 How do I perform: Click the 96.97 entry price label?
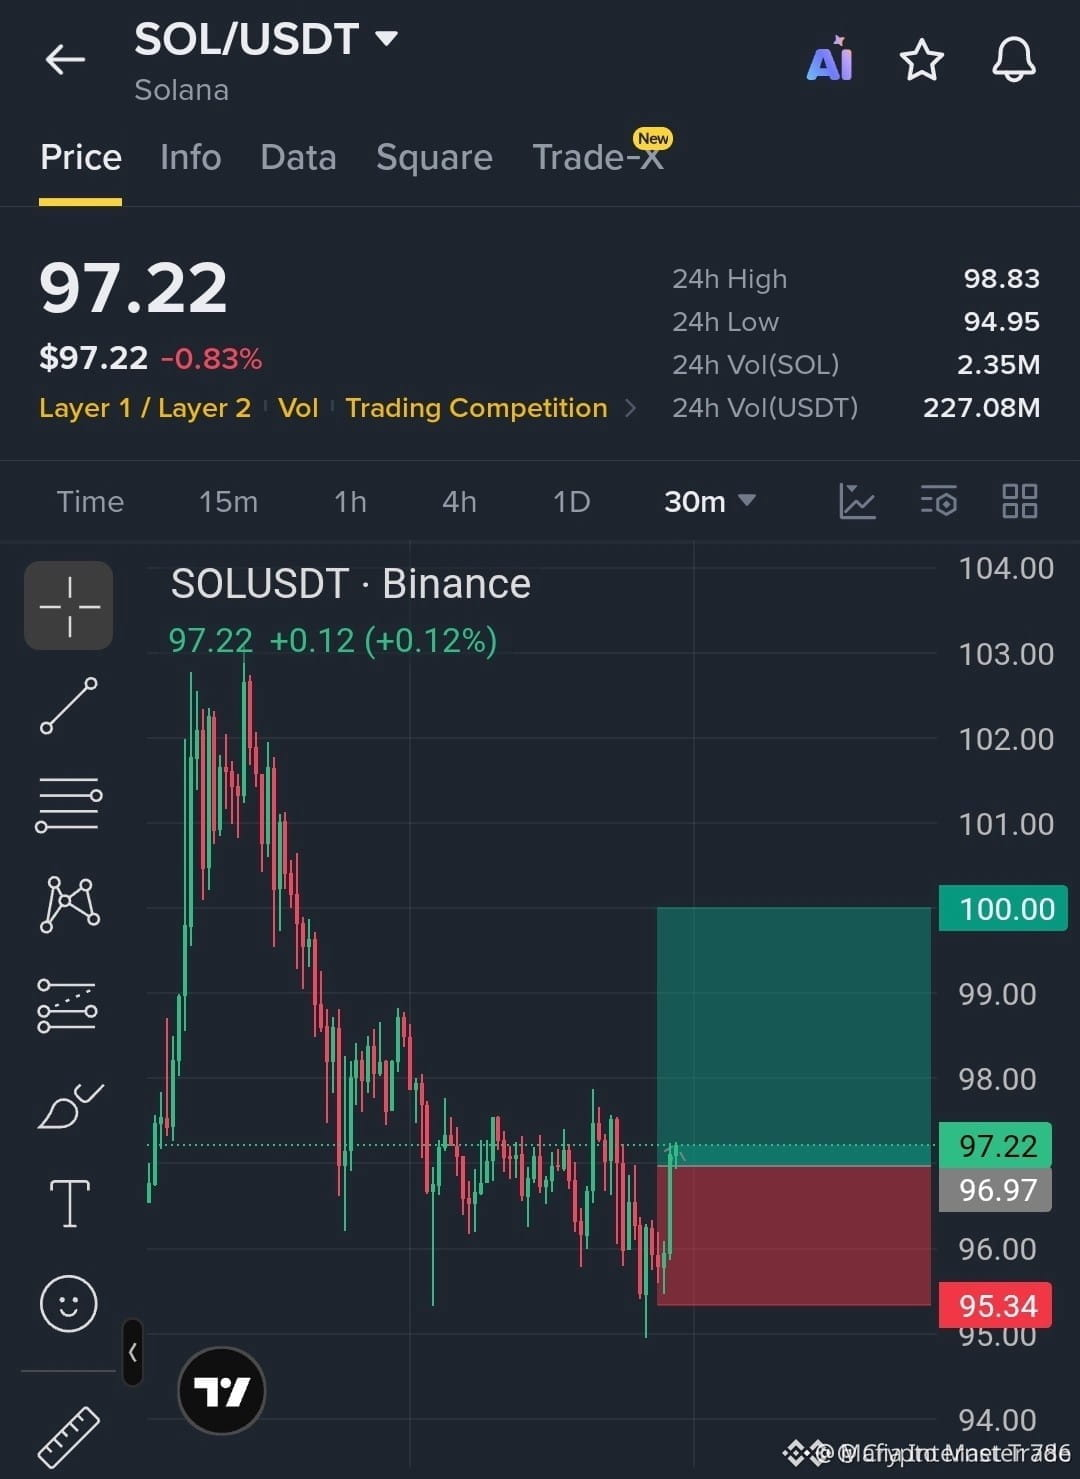995,1190
